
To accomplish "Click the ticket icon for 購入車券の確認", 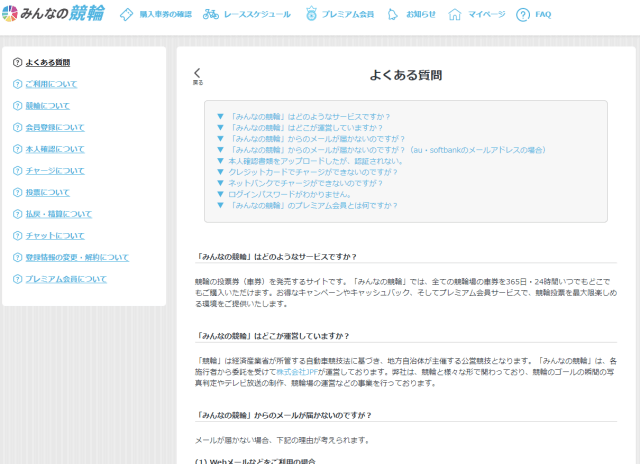I will click(x=127, y=15).
